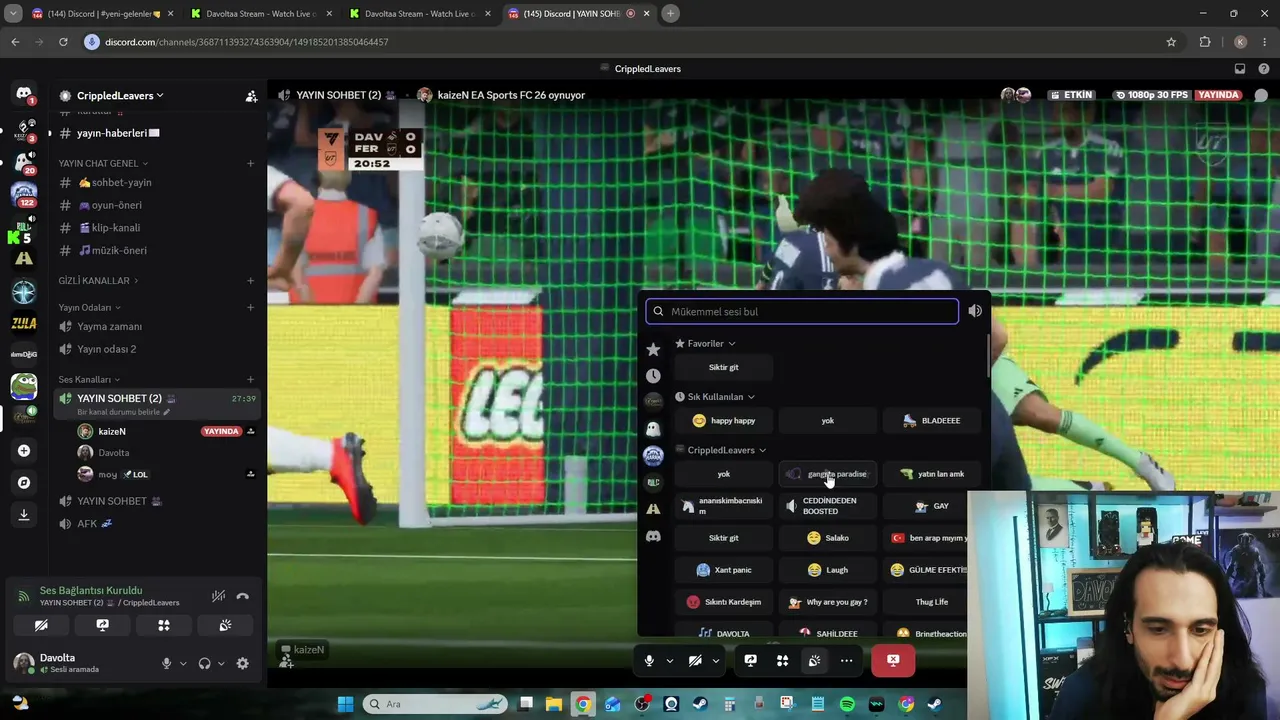
Task: Open activities icon in stream control bar
Action: [783, 660]
